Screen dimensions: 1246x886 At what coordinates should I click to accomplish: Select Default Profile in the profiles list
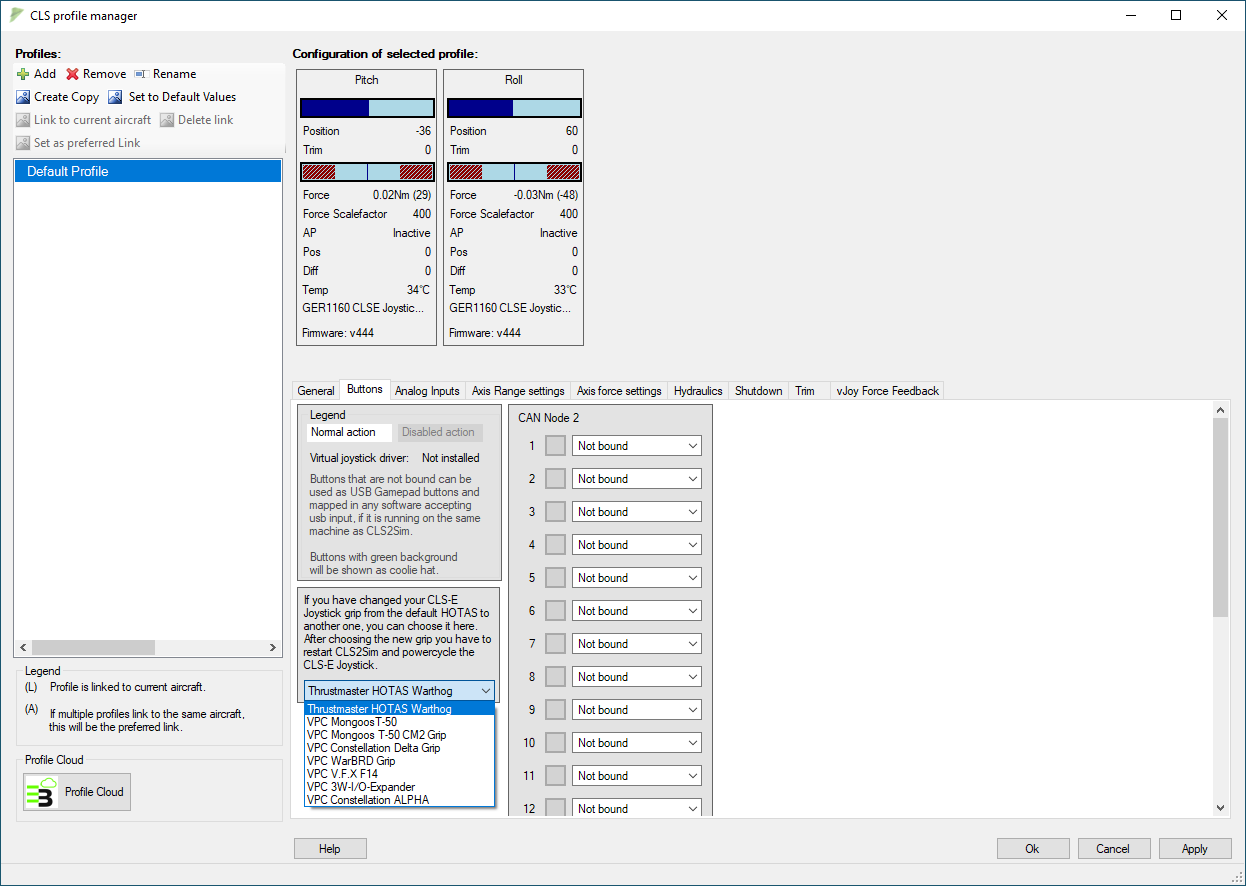tap(148, 171)
